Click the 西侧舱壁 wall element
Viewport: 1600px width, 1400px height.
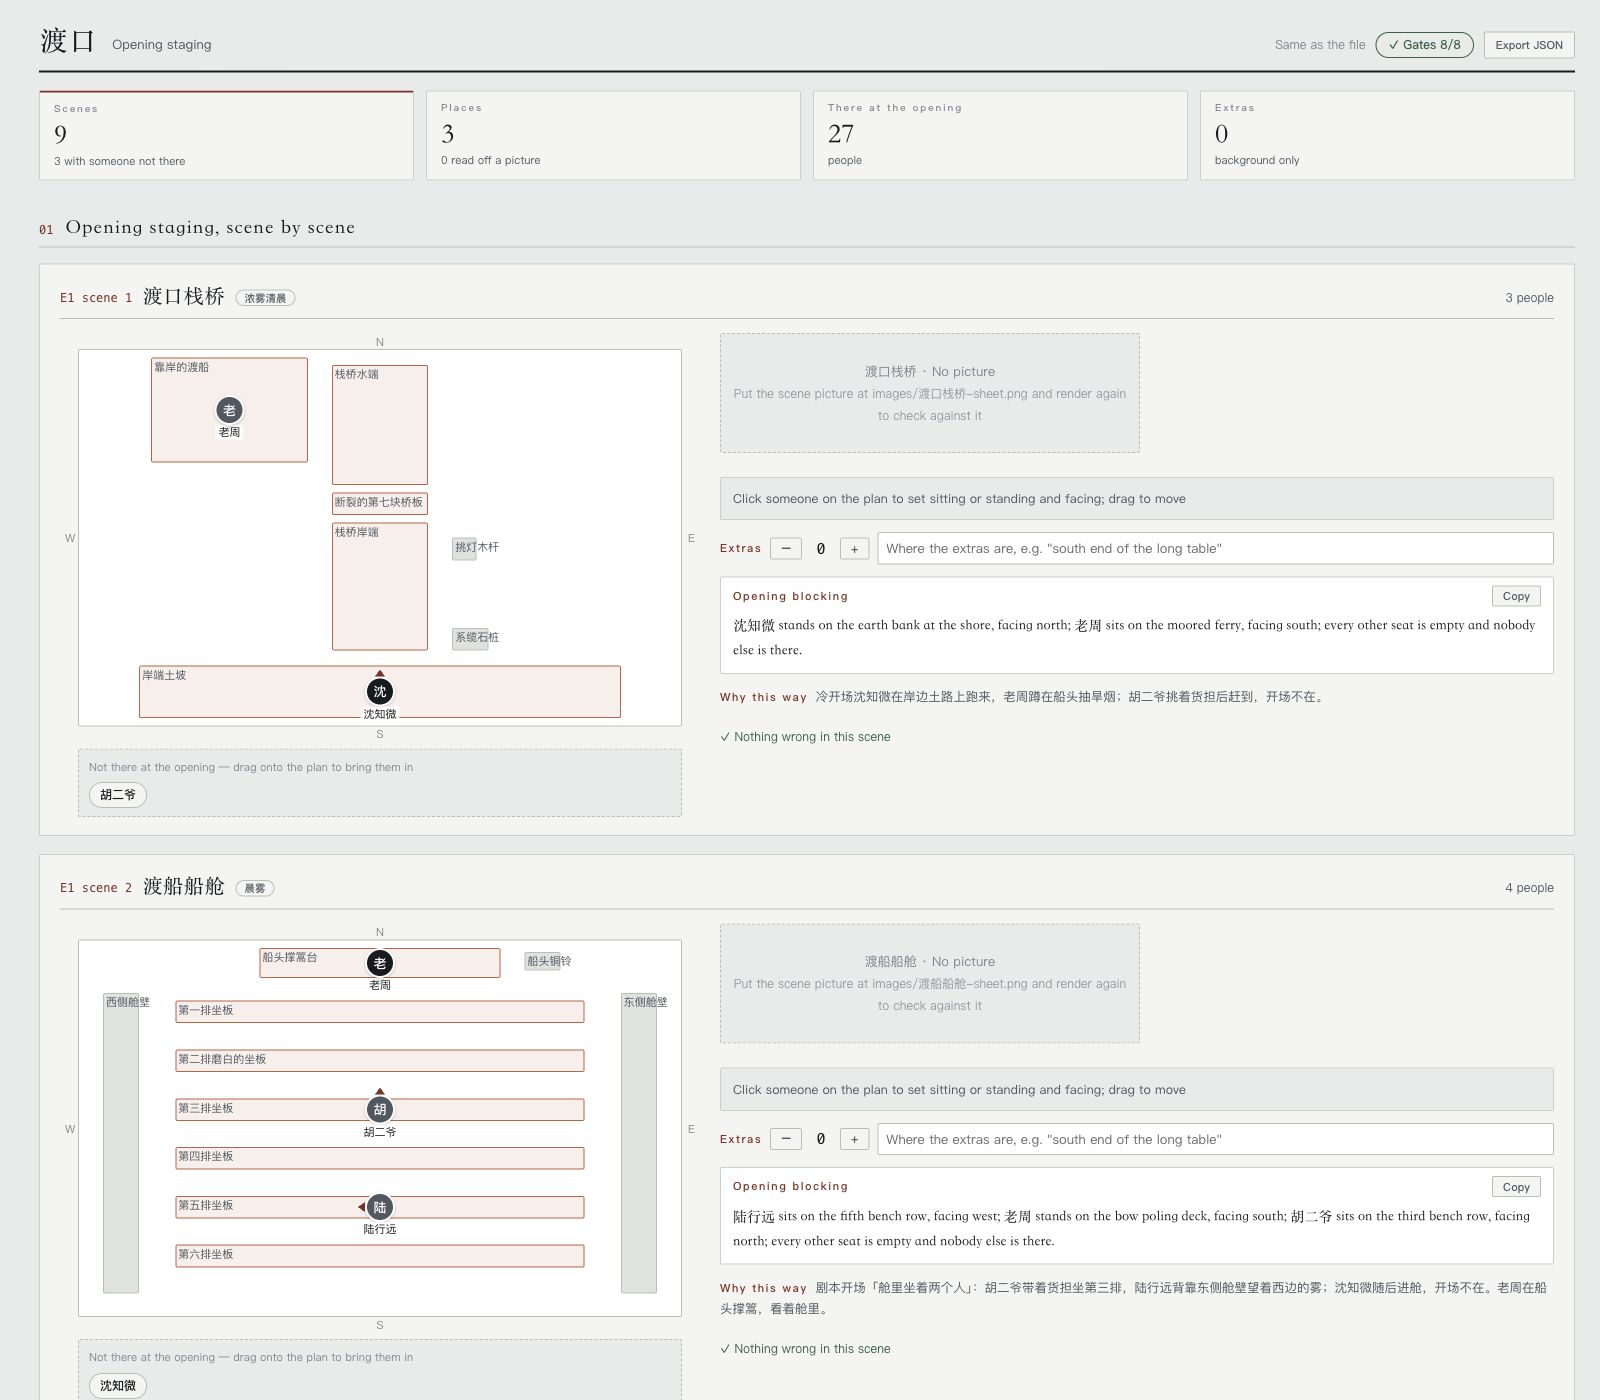(x=121, y=1143)
